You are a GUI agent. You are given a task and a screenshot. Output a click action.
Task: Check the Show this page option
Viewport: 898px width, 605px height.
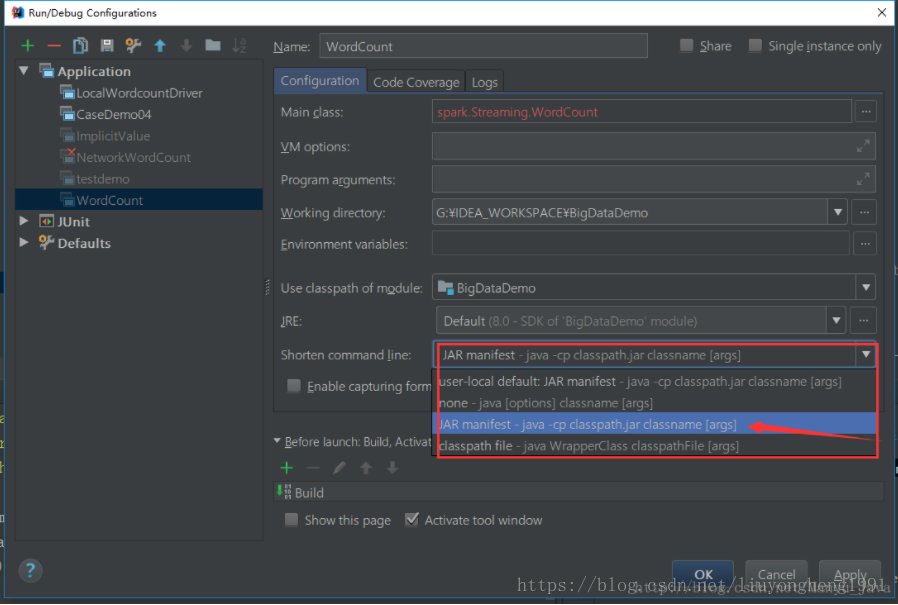292,520
